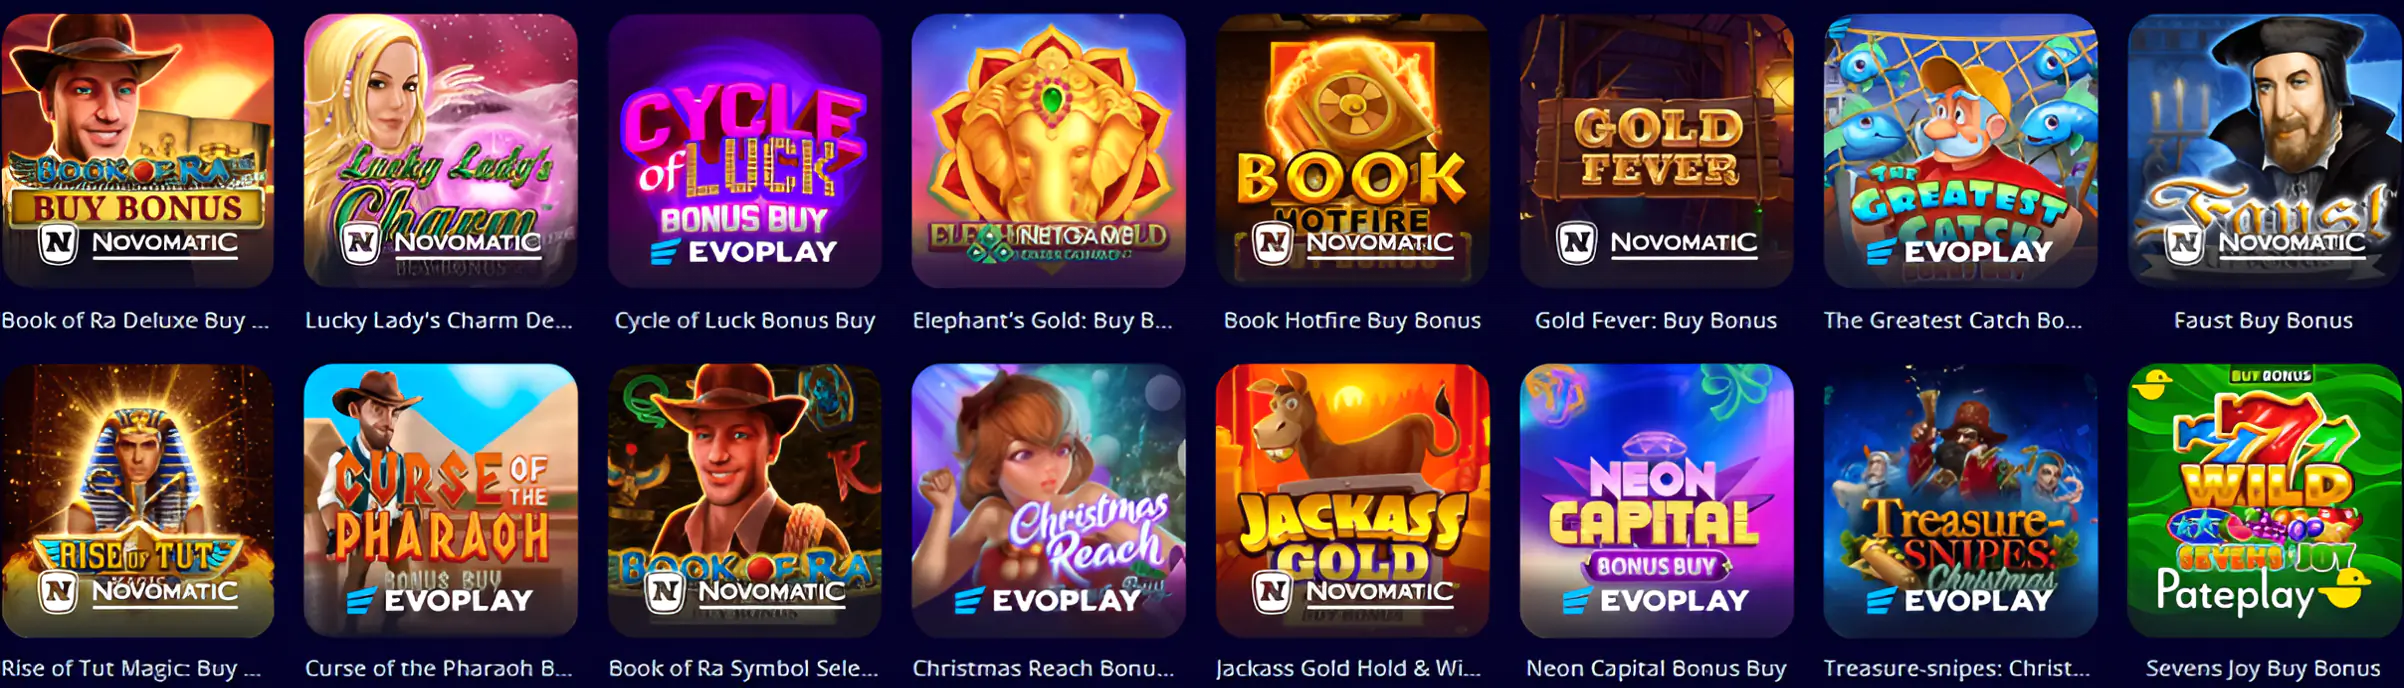Viewport: 2404px width, 688px height.
Task: Click the Sevens Joy Buy Bonus title
Action: point(2263,669)
